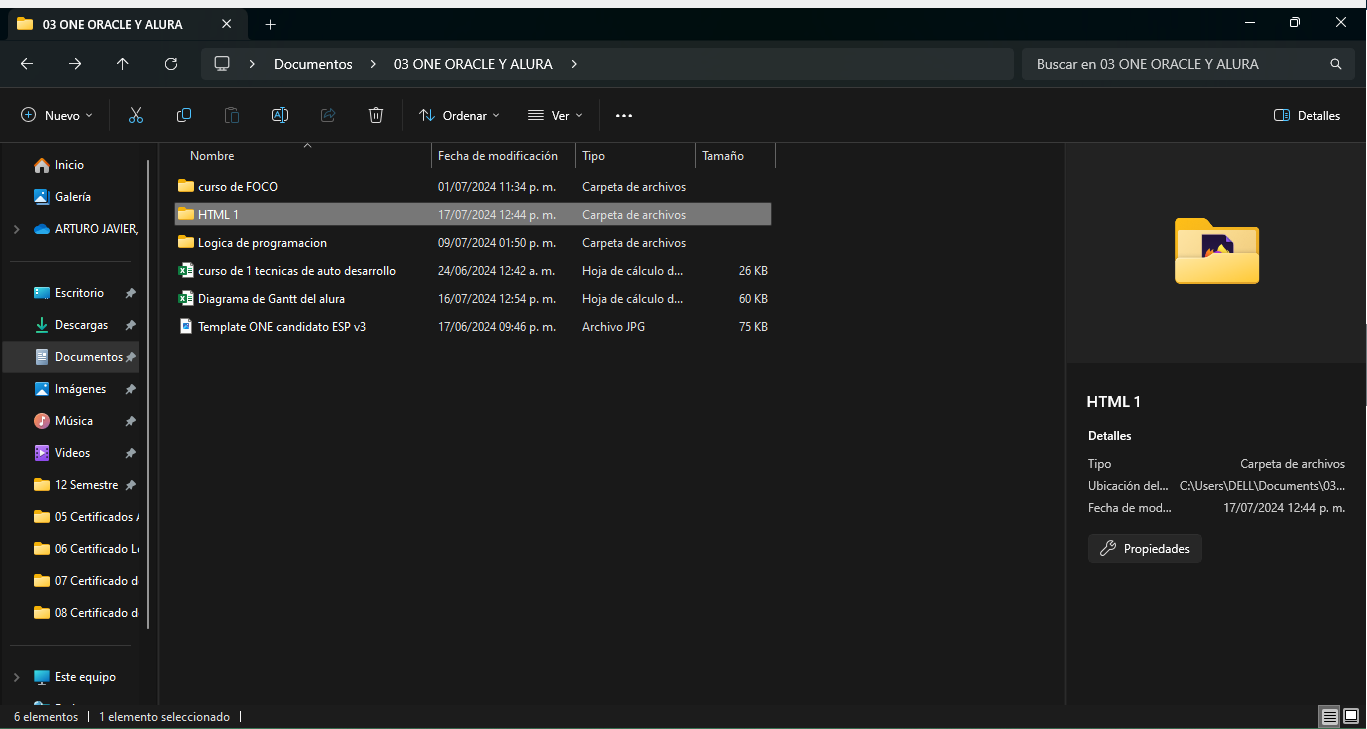Switch to details list view icon in status bar
This screenshot has height=729, width=1367.
1329,716
